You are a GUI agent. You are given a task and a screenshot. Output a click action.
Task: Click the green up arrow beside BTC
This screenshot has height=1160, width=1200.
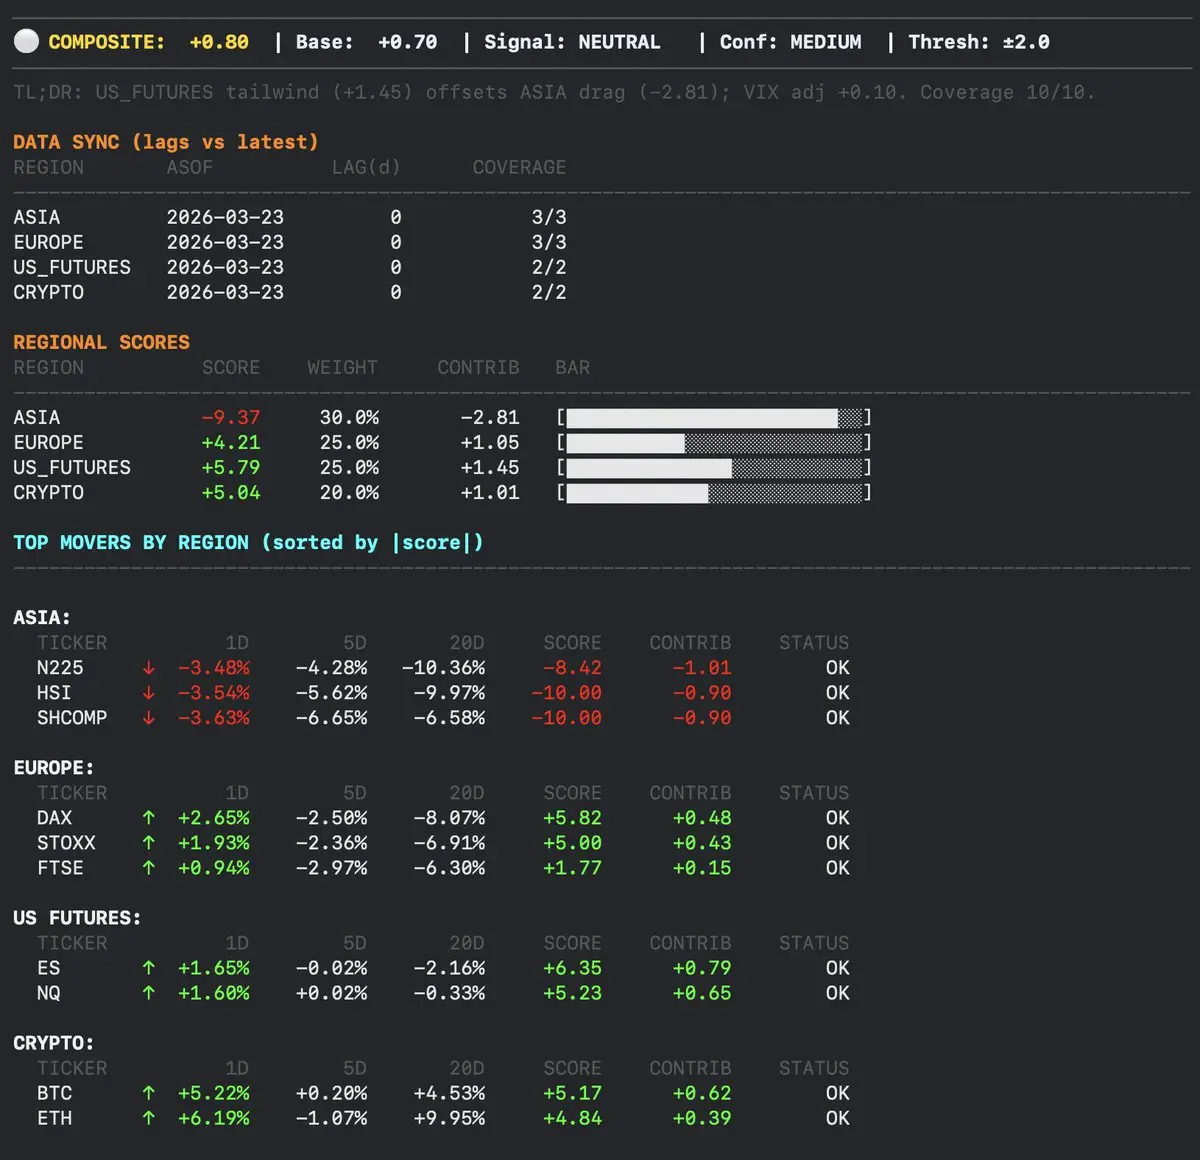tap(149, 1093)
